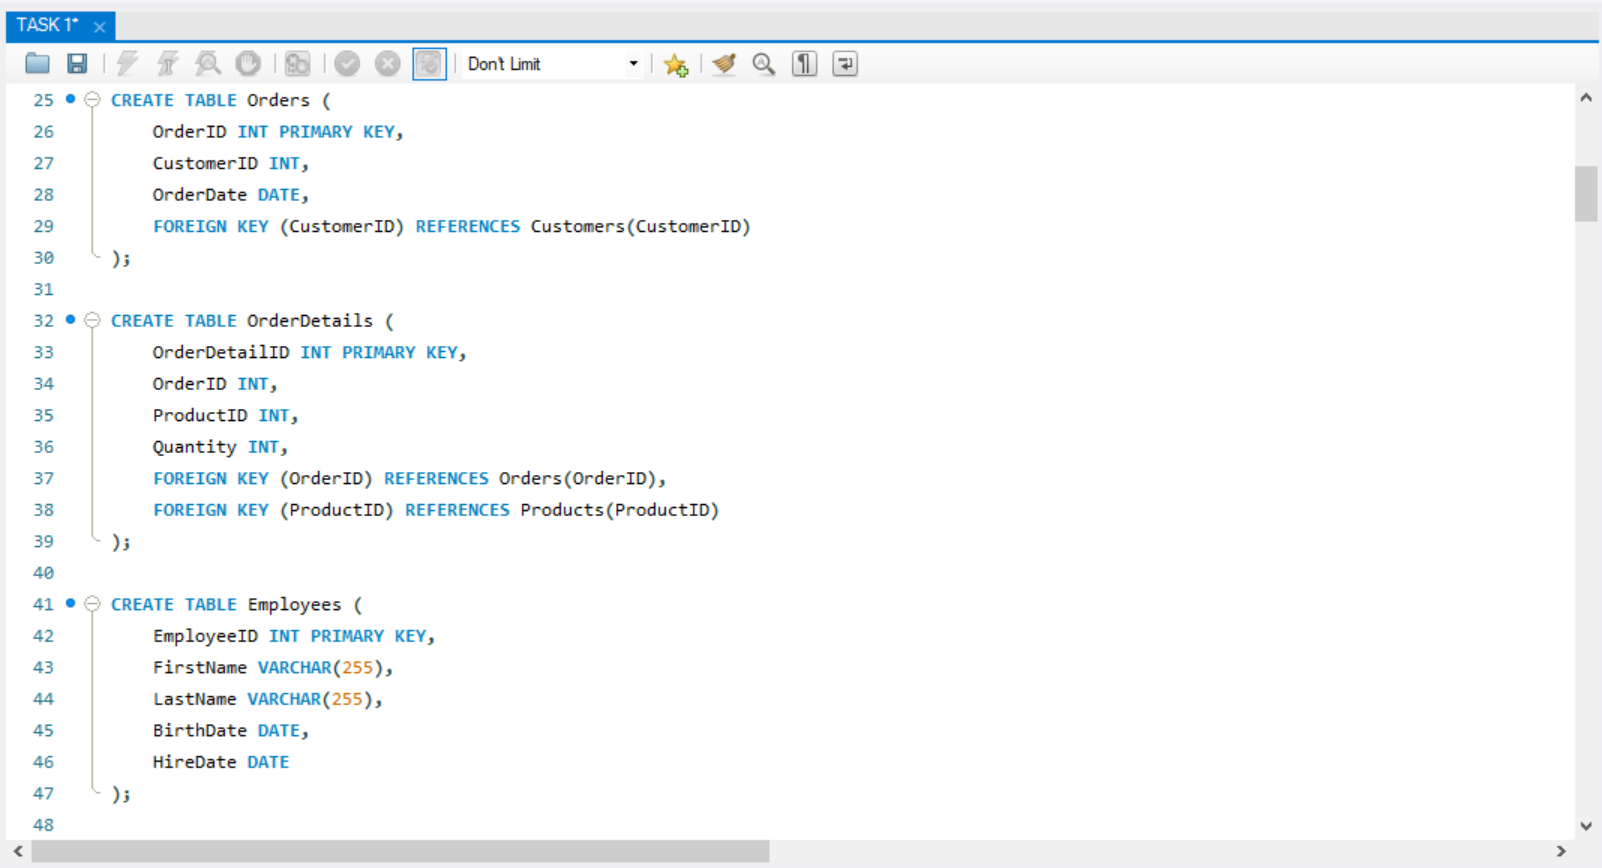This screenshot has width=1602, height=868.
Task: Click 'OrderDate' on line 28
Action: [199, 195]
